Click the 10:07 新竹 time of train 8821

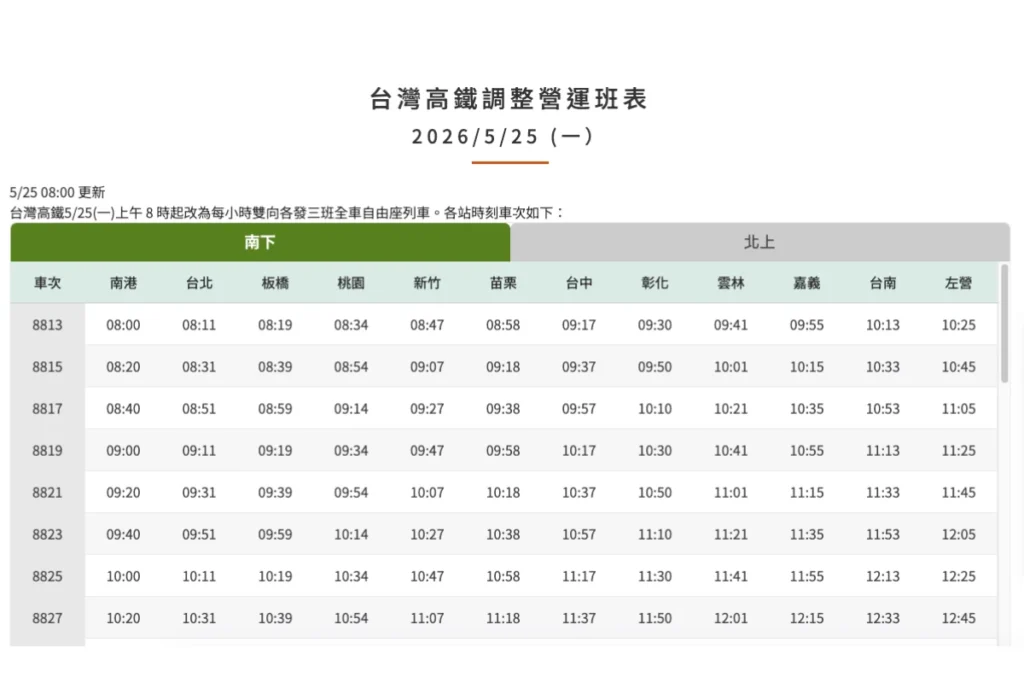[x=427, y=492]
